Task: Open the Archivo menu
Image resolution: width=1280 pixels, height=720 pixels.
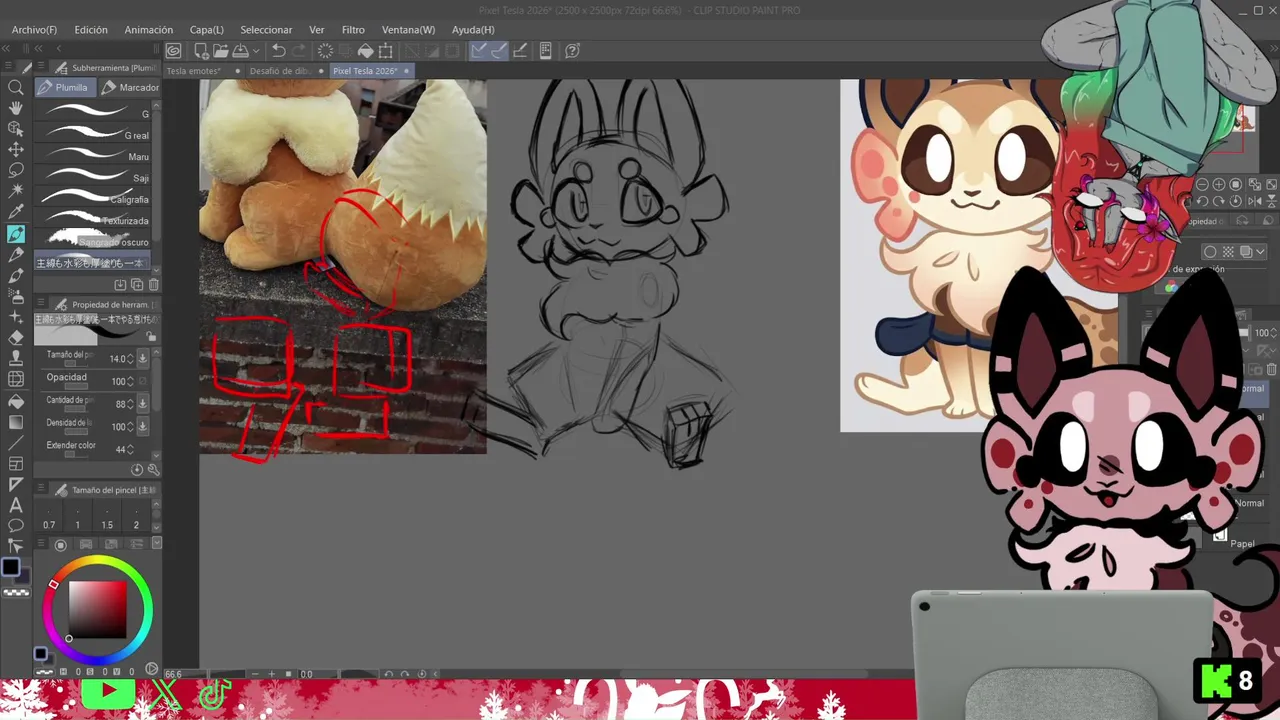Action: [x=34, y=30]
